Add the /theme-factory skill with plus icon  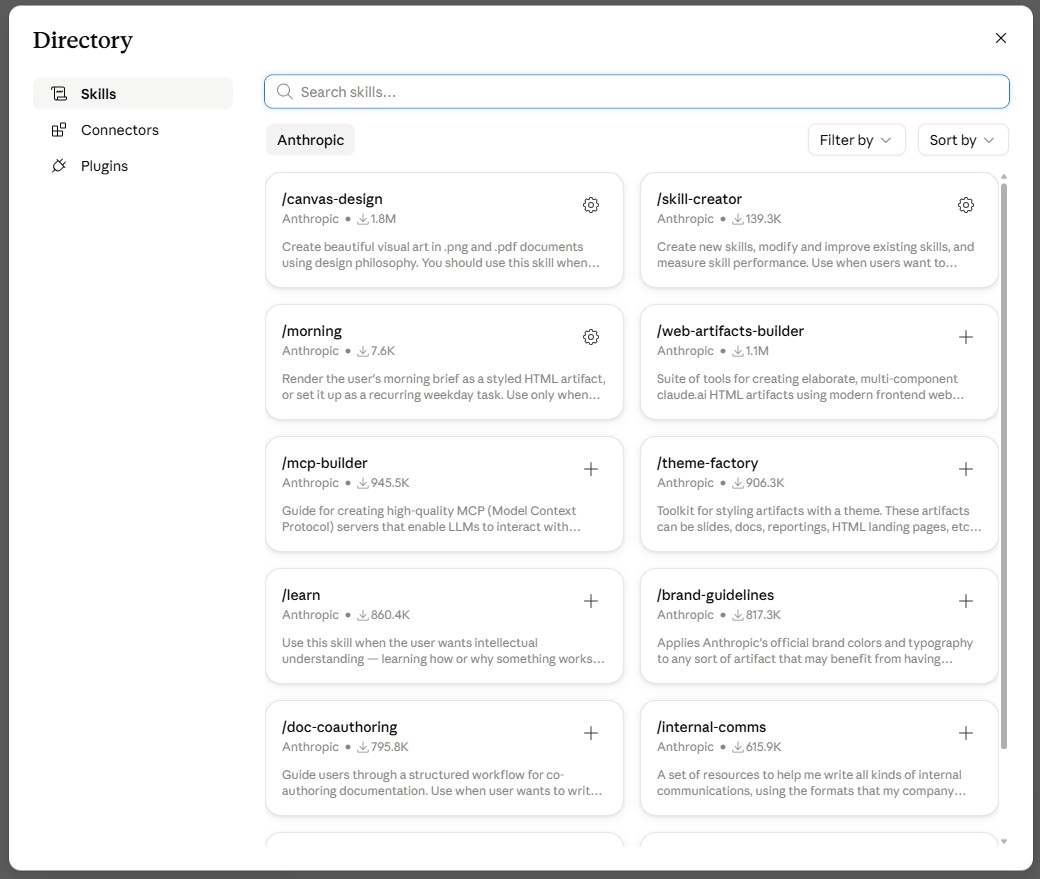click(966, 469)
